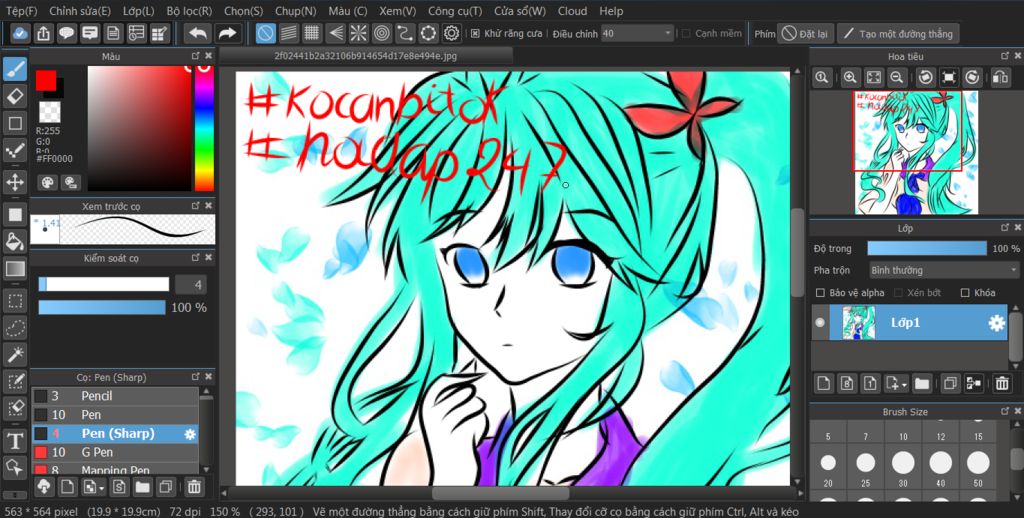Open the Cloud menu
The height and width of the screenshot is (518, 1024).
(571, 11)
